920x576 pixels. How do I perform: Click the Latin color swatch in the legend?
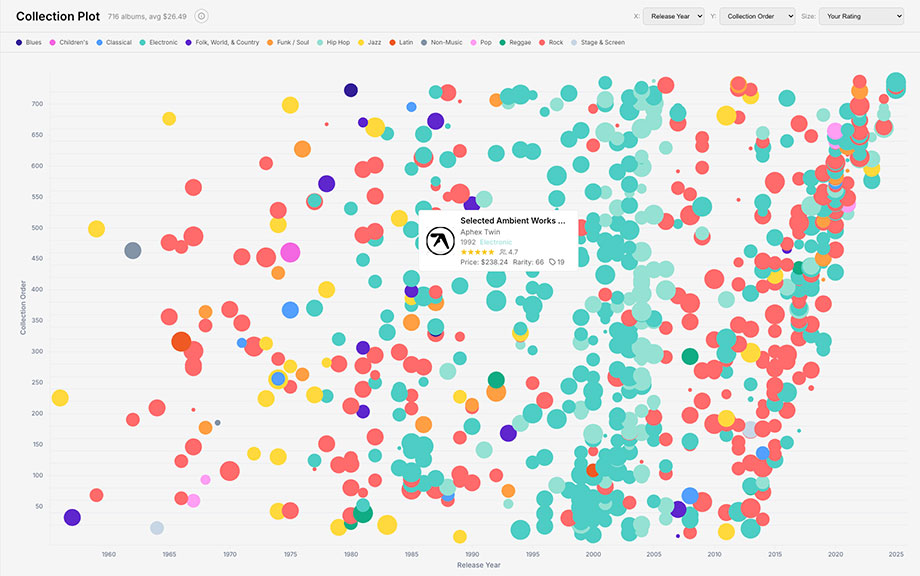393,43
